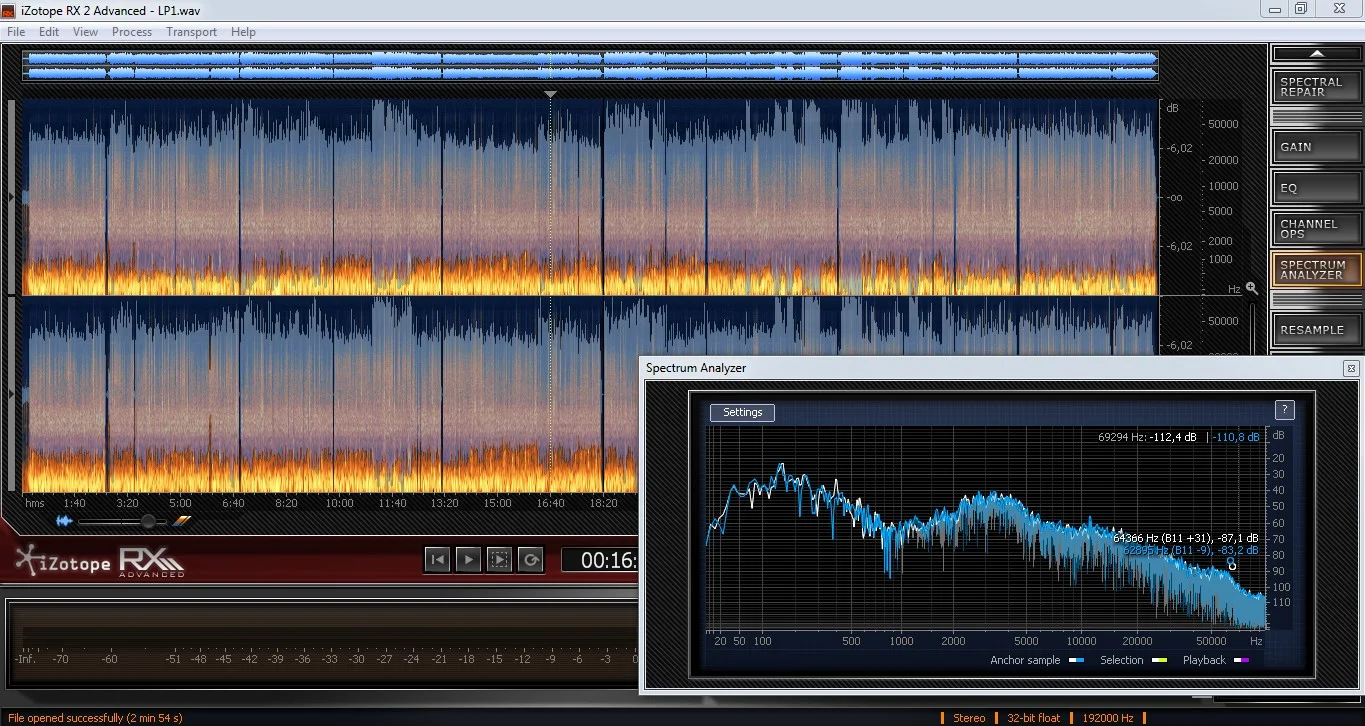
Task: Open the Spectral Repair module
Action: pyautogui.click(x=1316, y=87)
